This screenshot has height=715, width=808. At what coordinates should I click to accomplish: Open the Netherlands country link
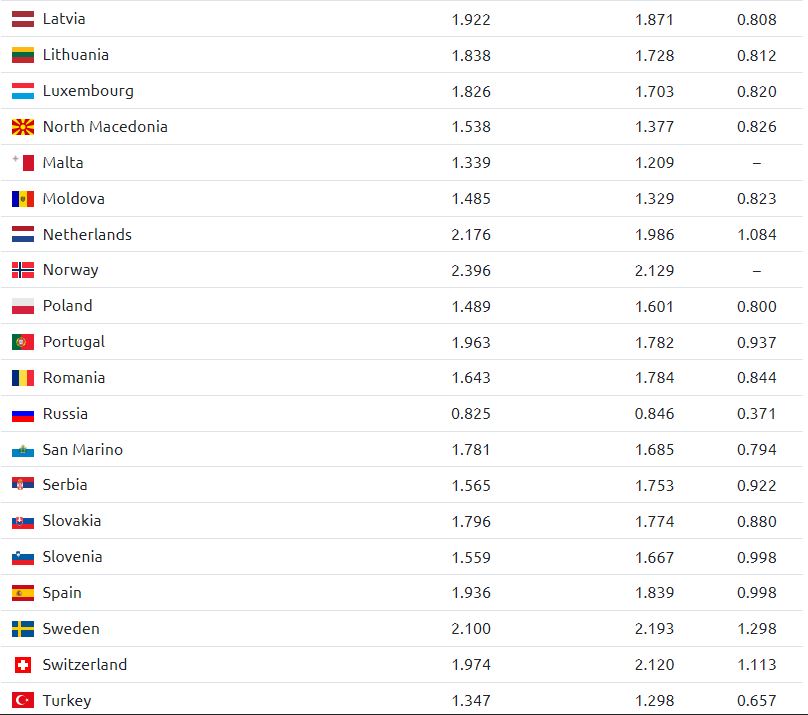pyautogui.click(x=87, y=235)
